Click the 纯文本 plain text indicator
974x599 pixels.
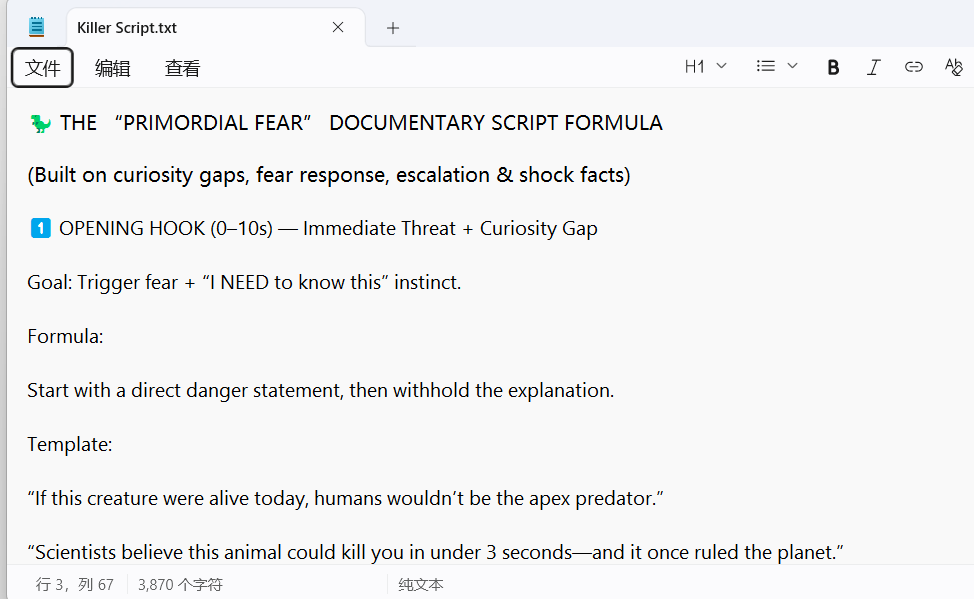pos(421,584)
